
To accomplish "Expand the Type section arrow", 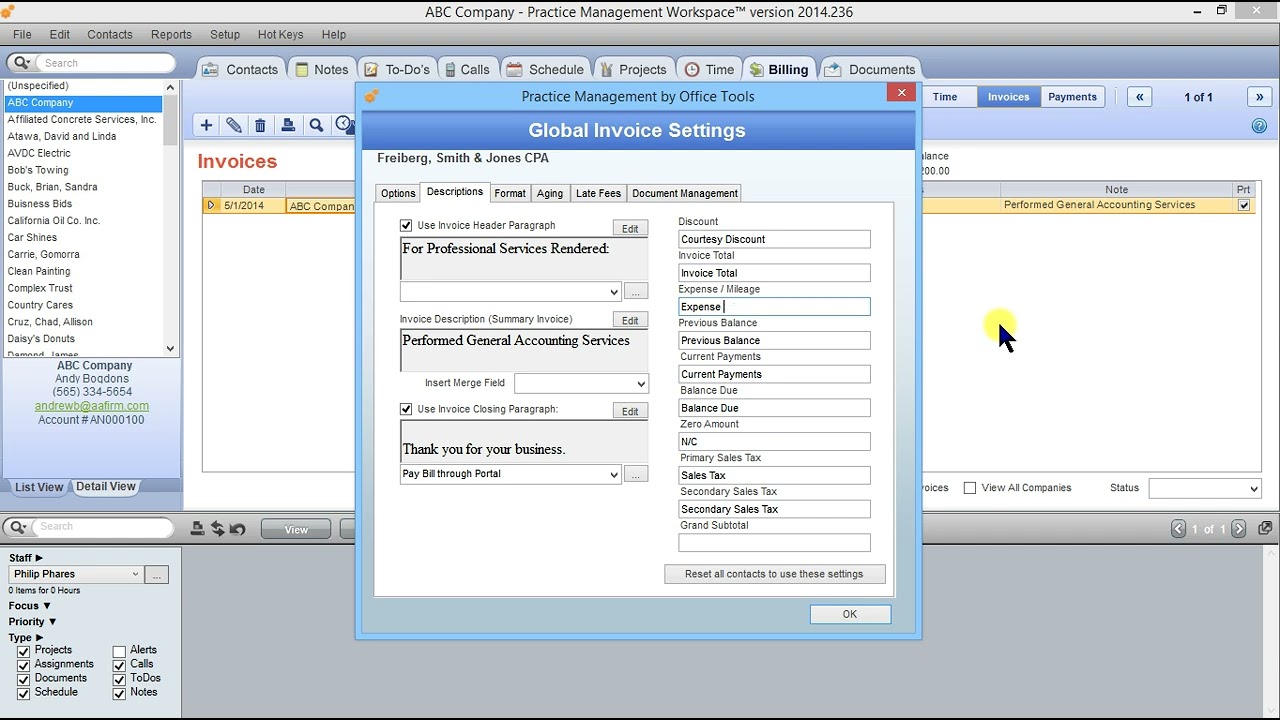I will tap(39, 638).
